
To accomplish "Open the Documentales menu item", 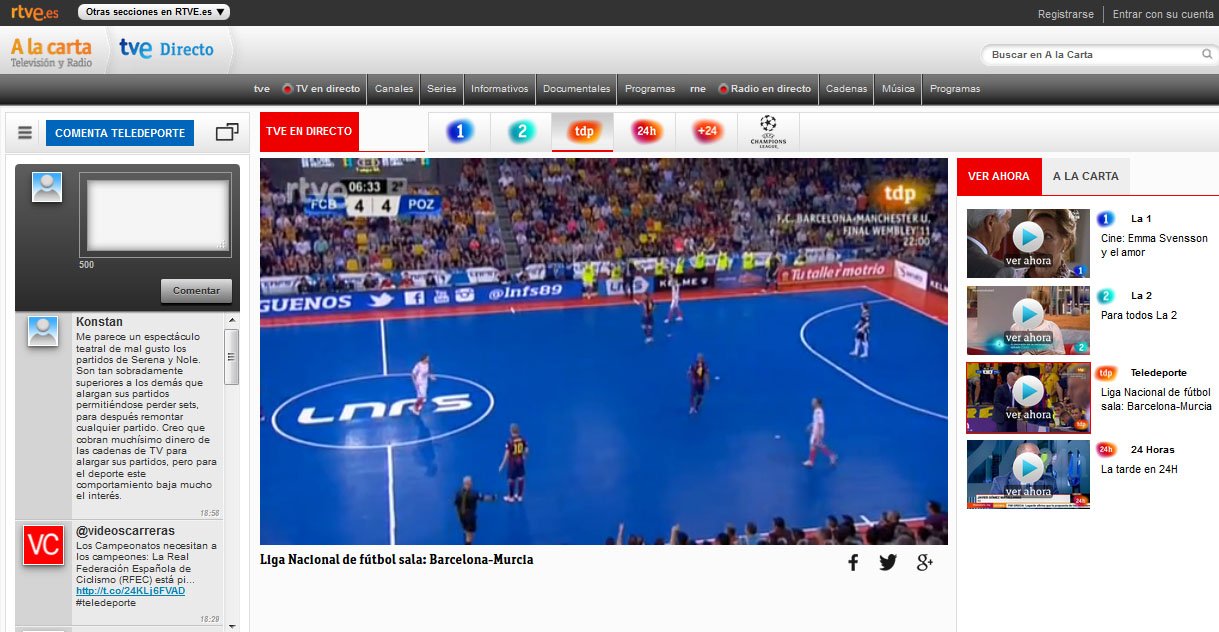I will click(576, 89).
